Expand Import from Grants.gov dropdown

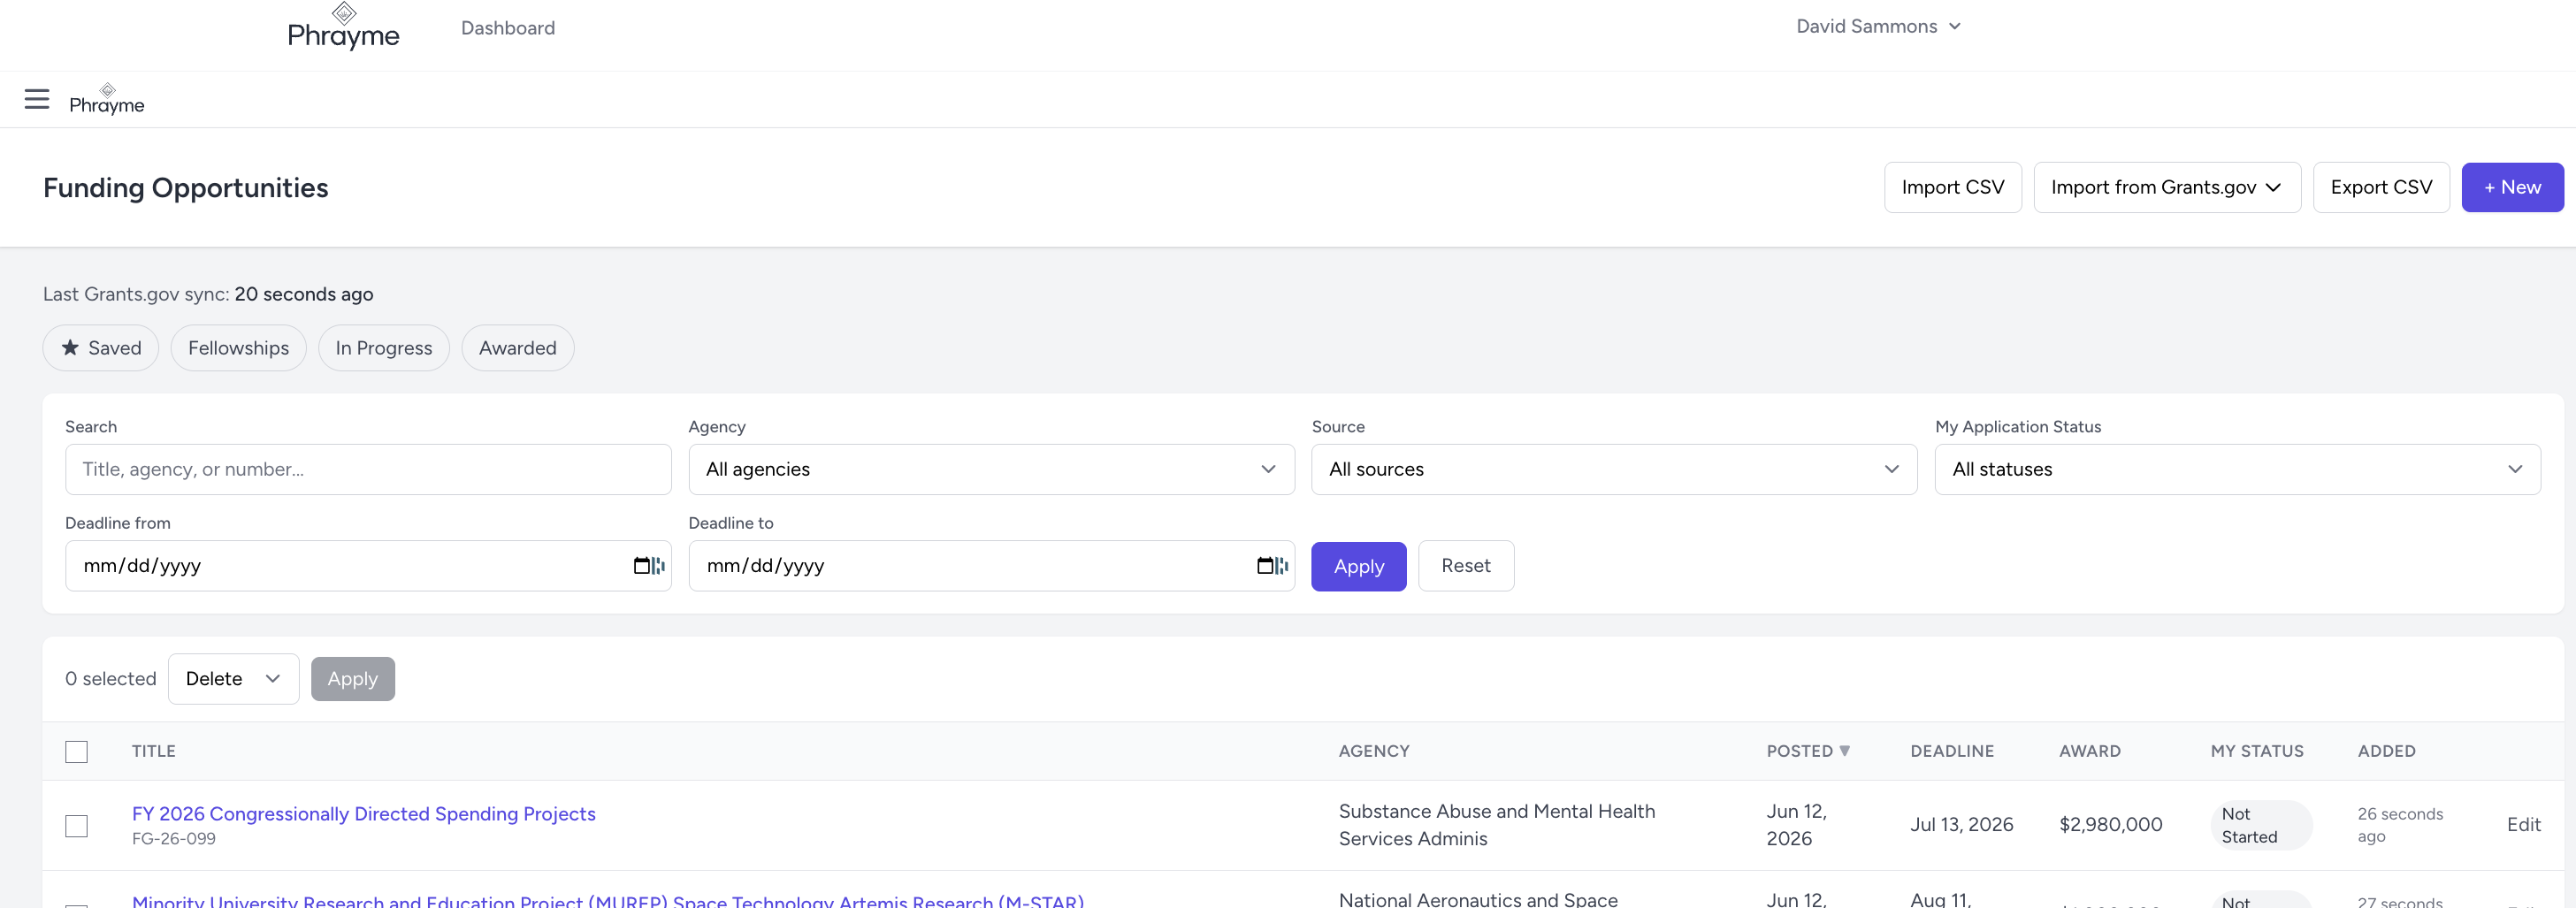[2167, 187]
